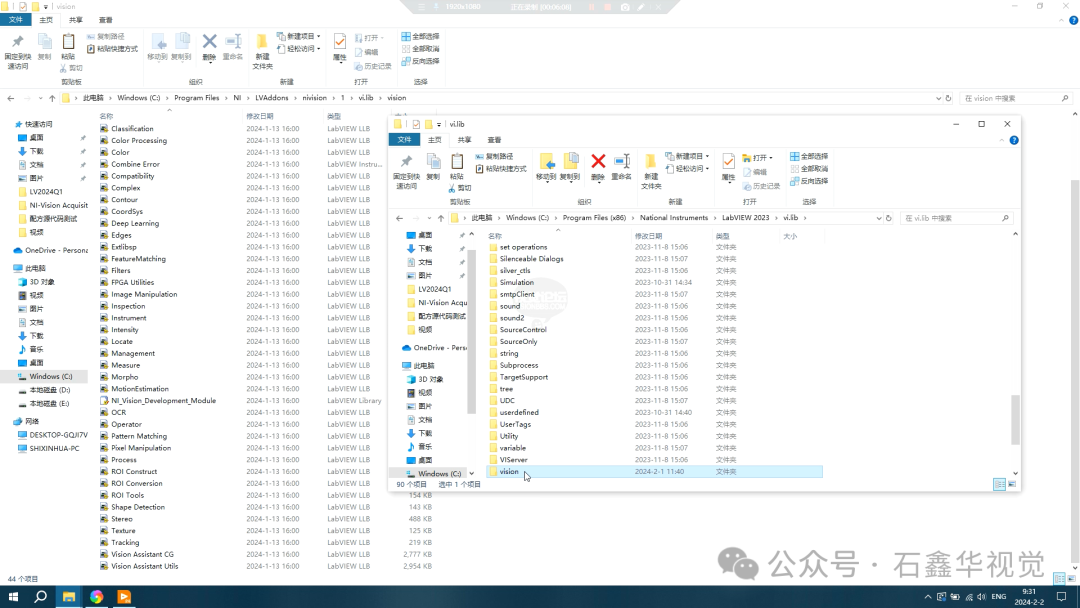Click the vision window search box
The height and width of the screenshot is (608, 1080).
1016,98
